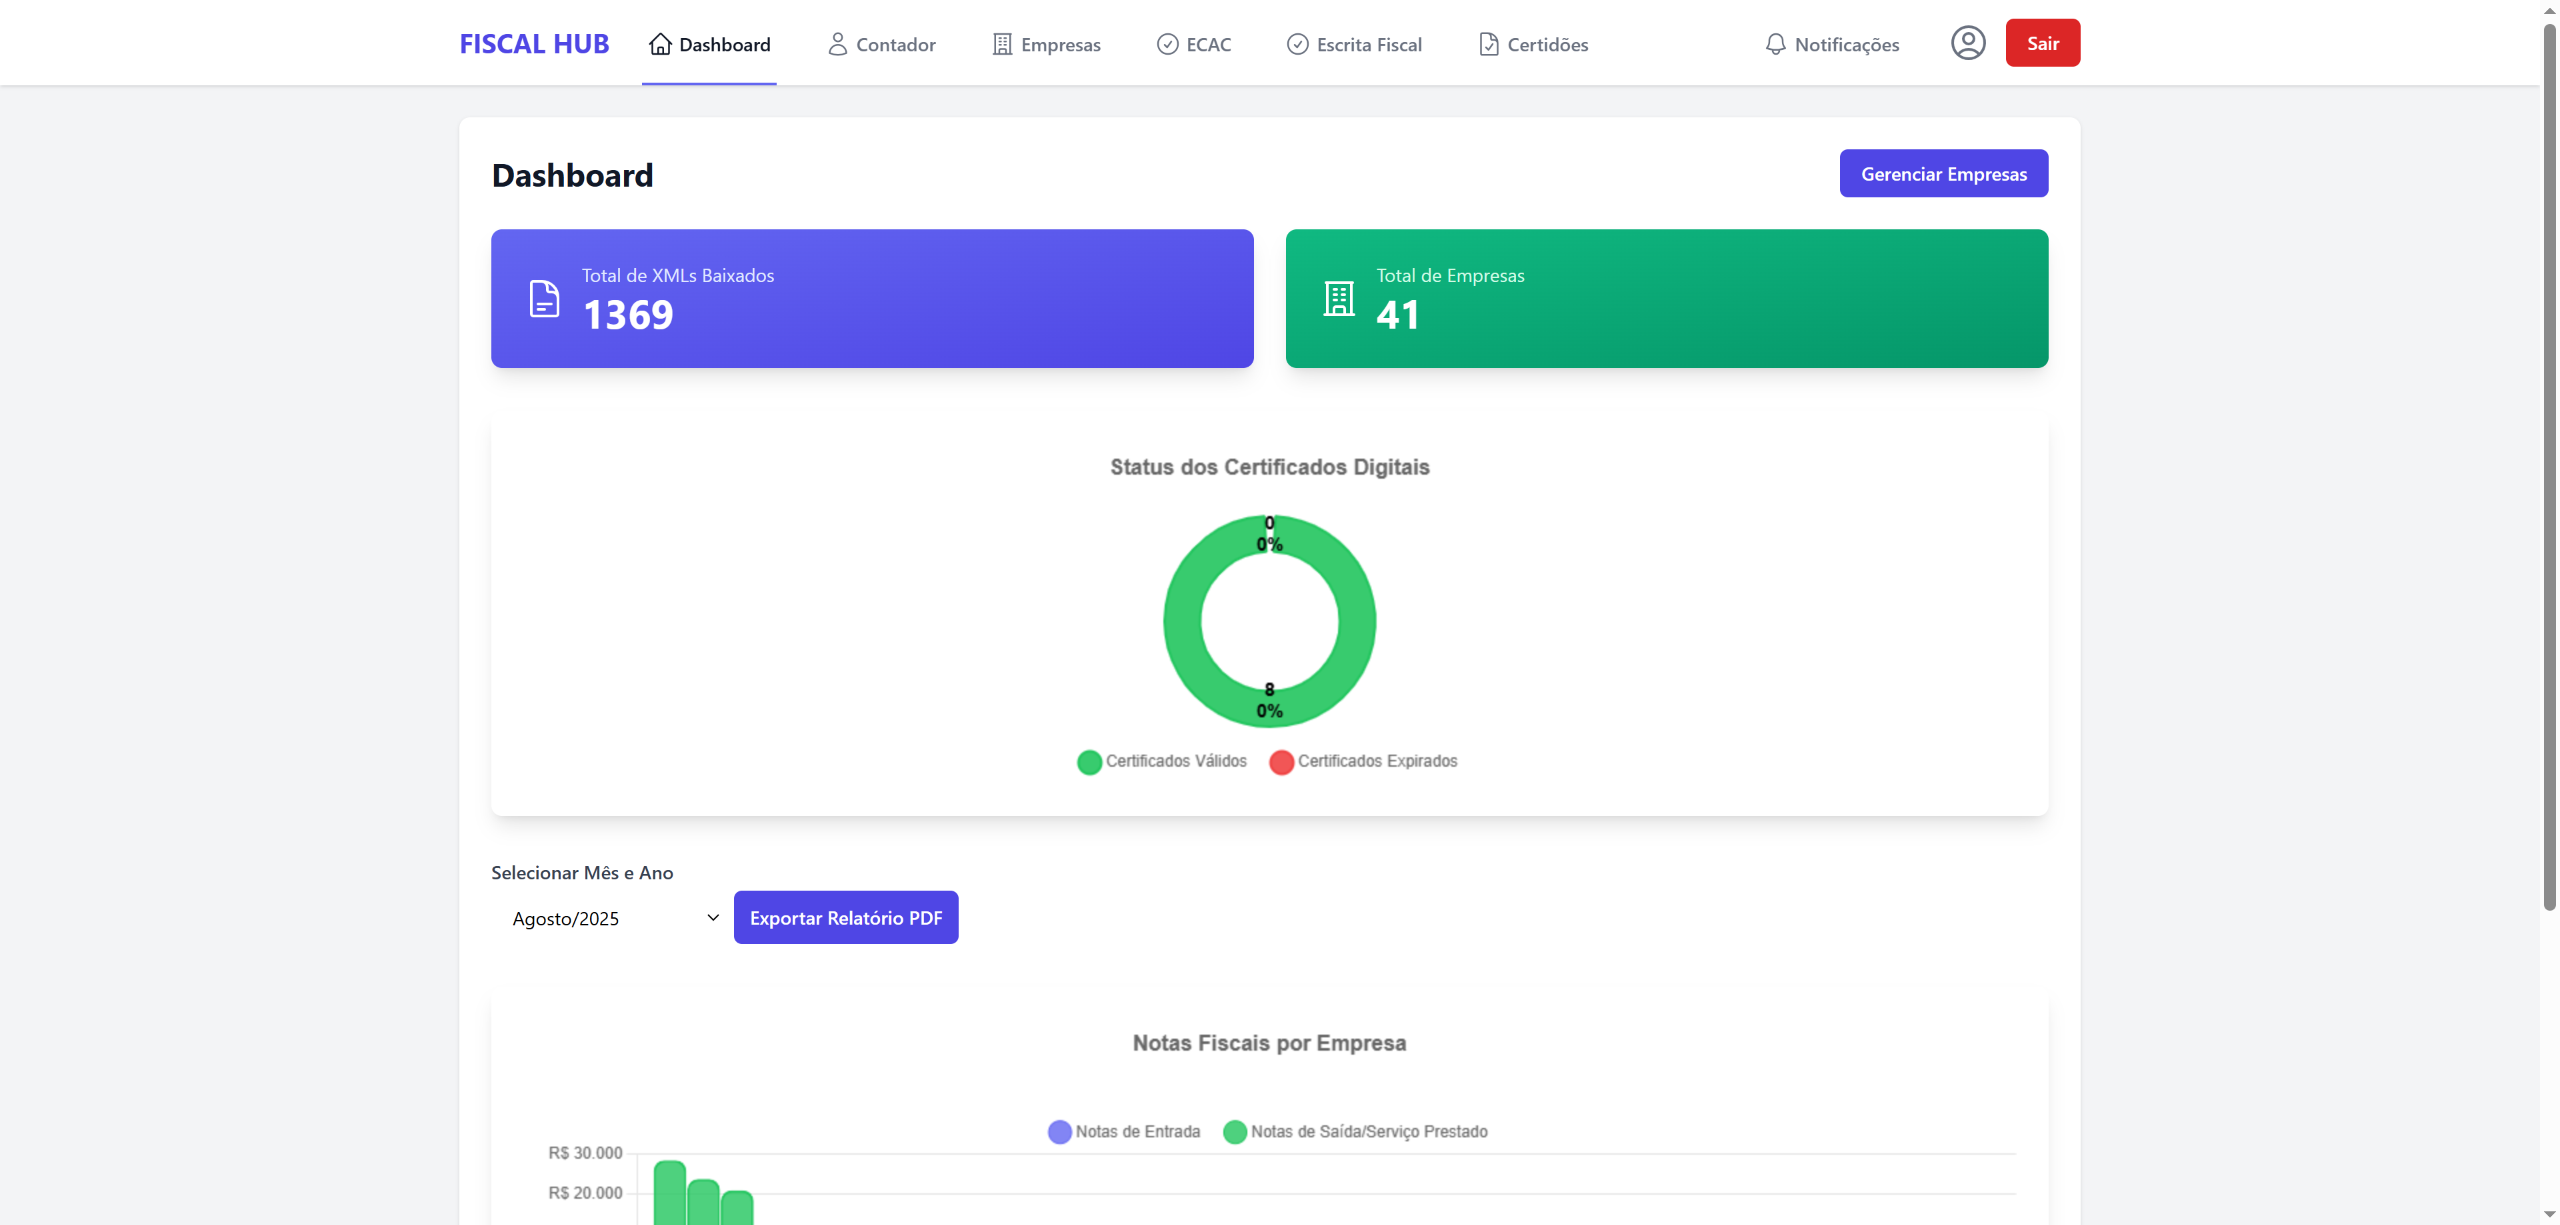Click the green donut chart ring
2560x1225 pixels.
click(1182, 621)
